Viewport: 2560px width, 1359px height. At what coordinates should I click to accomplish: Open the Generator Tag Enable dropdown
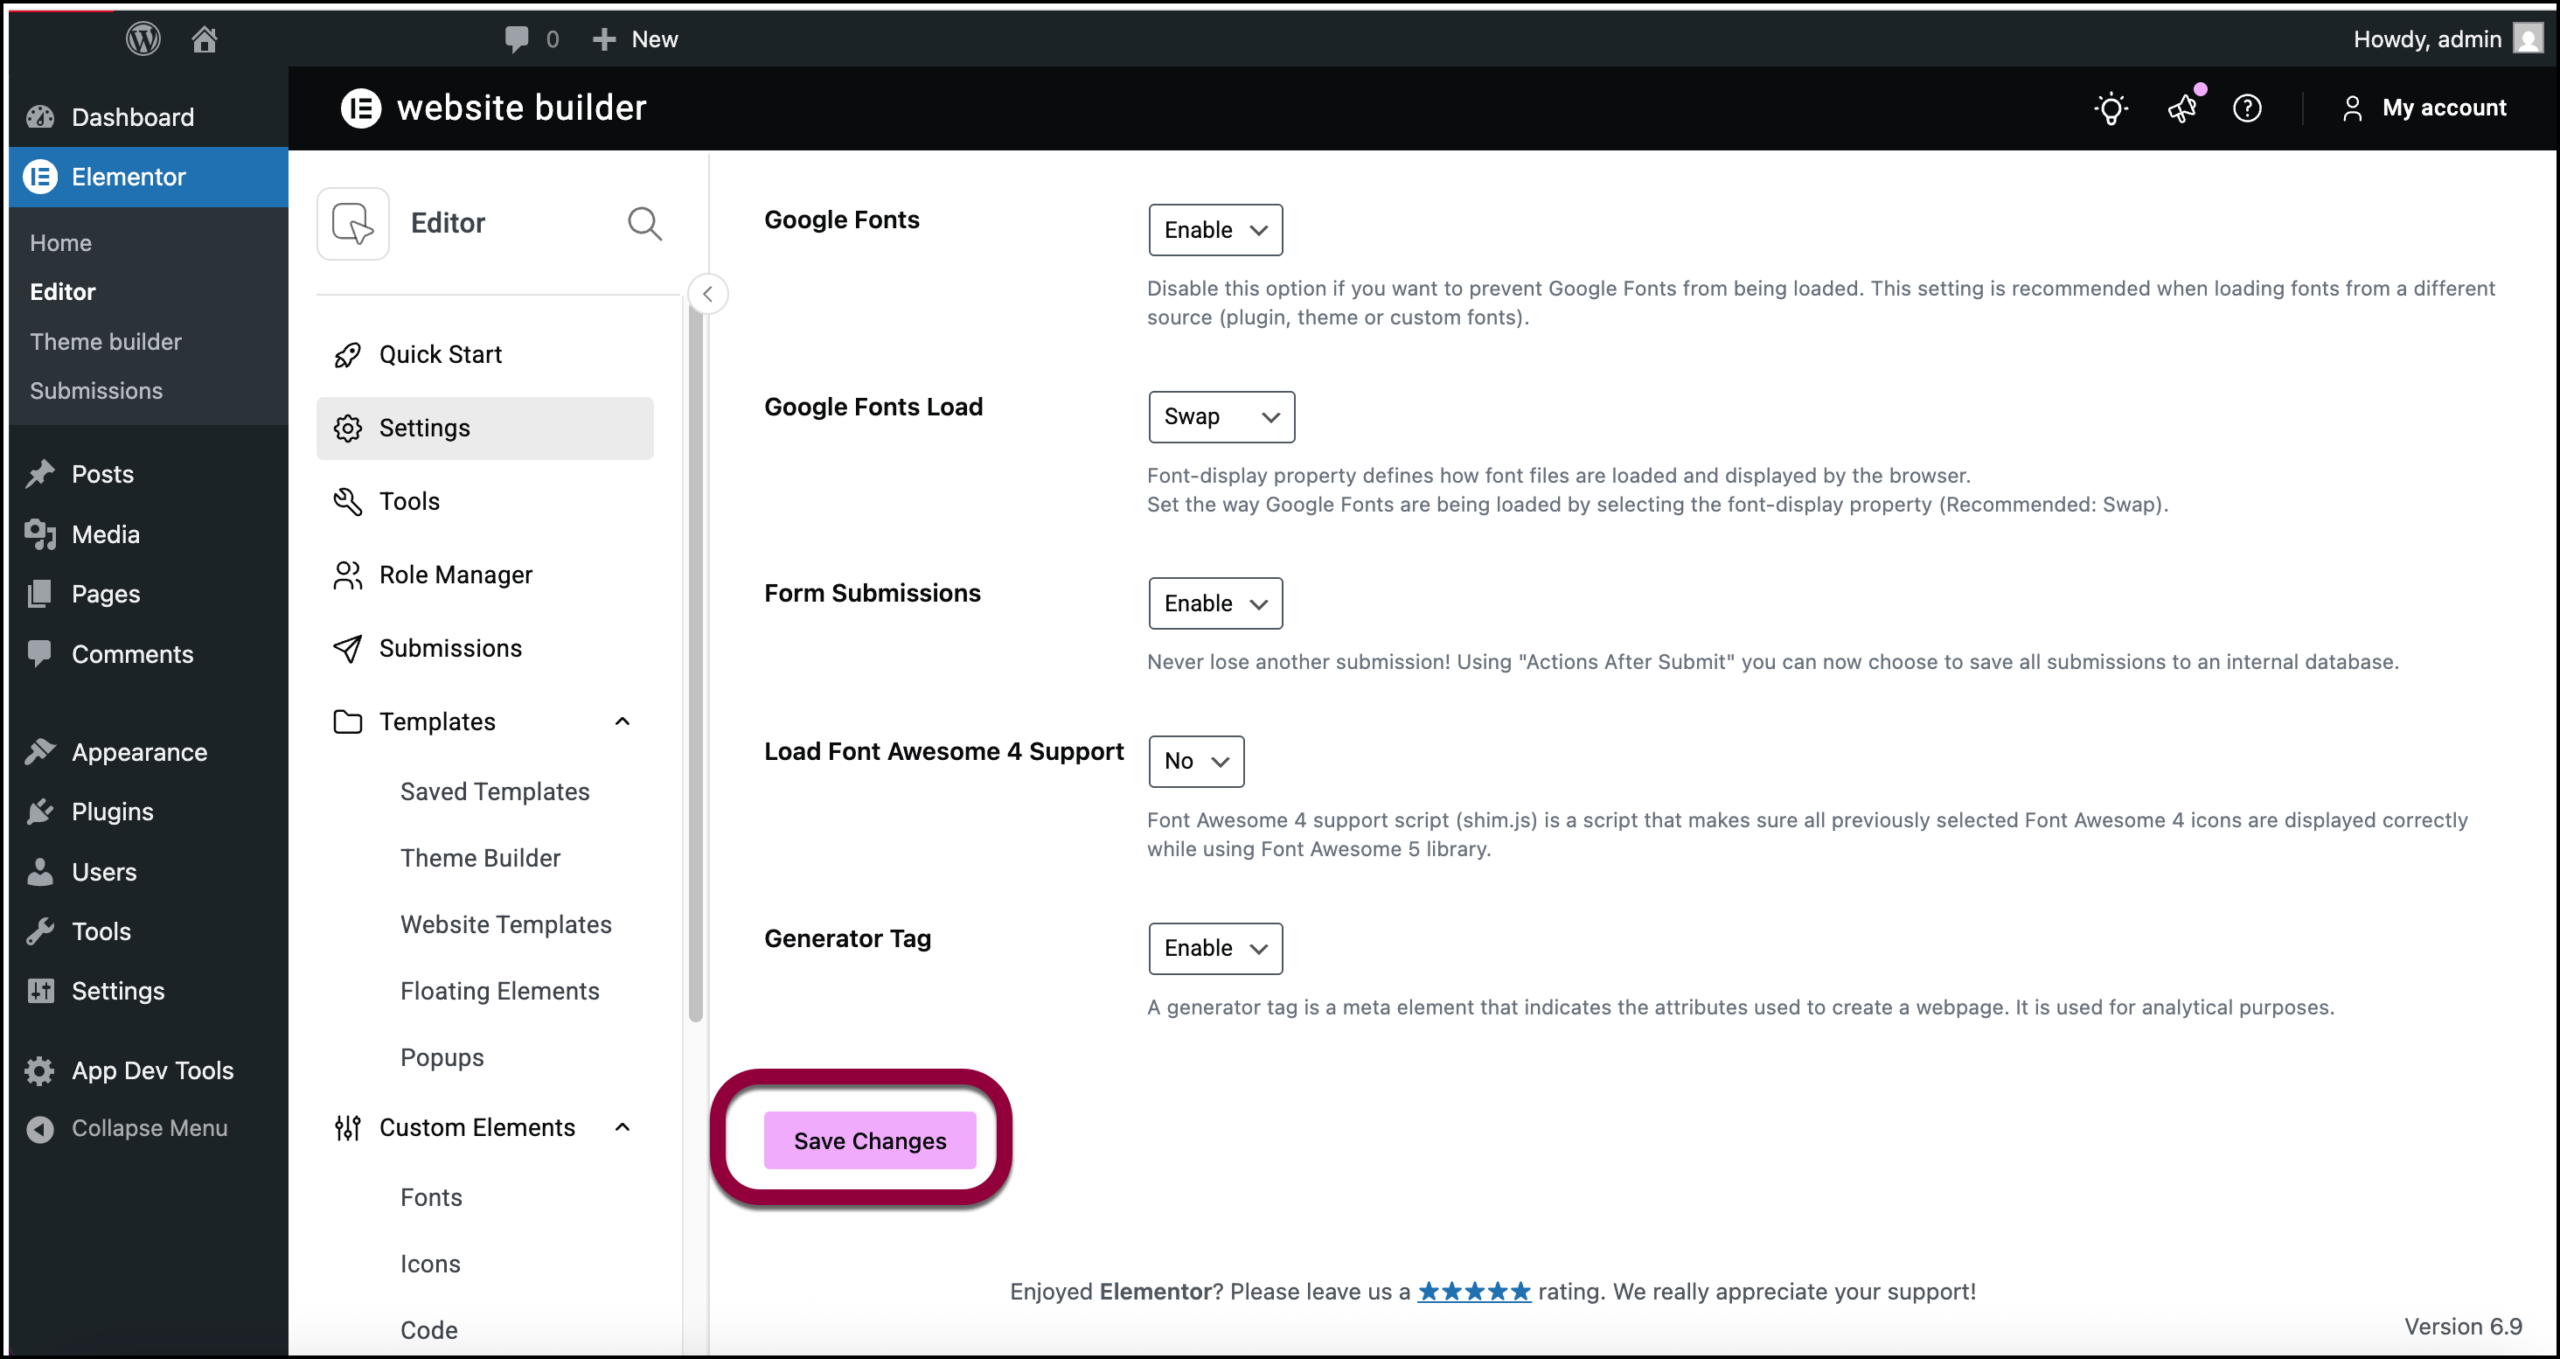coord(1215,948)
